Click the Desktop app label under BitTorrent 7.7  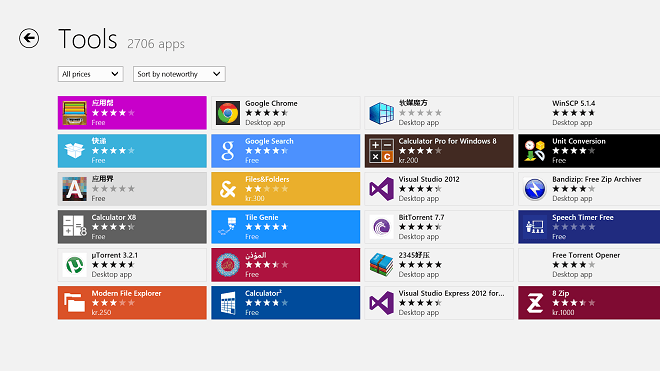pyautogui.click(x=419, y=237)
